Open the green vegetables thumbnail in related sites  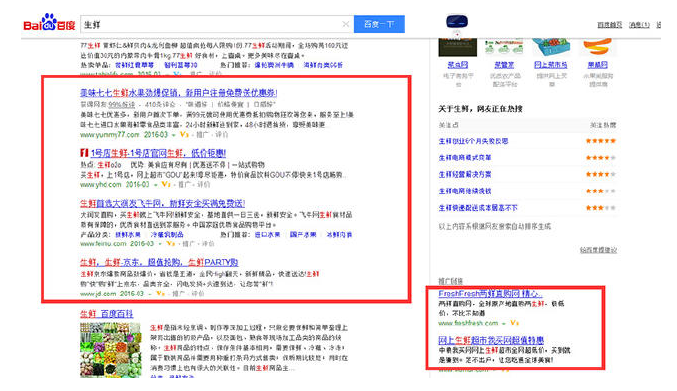(504, 47)
